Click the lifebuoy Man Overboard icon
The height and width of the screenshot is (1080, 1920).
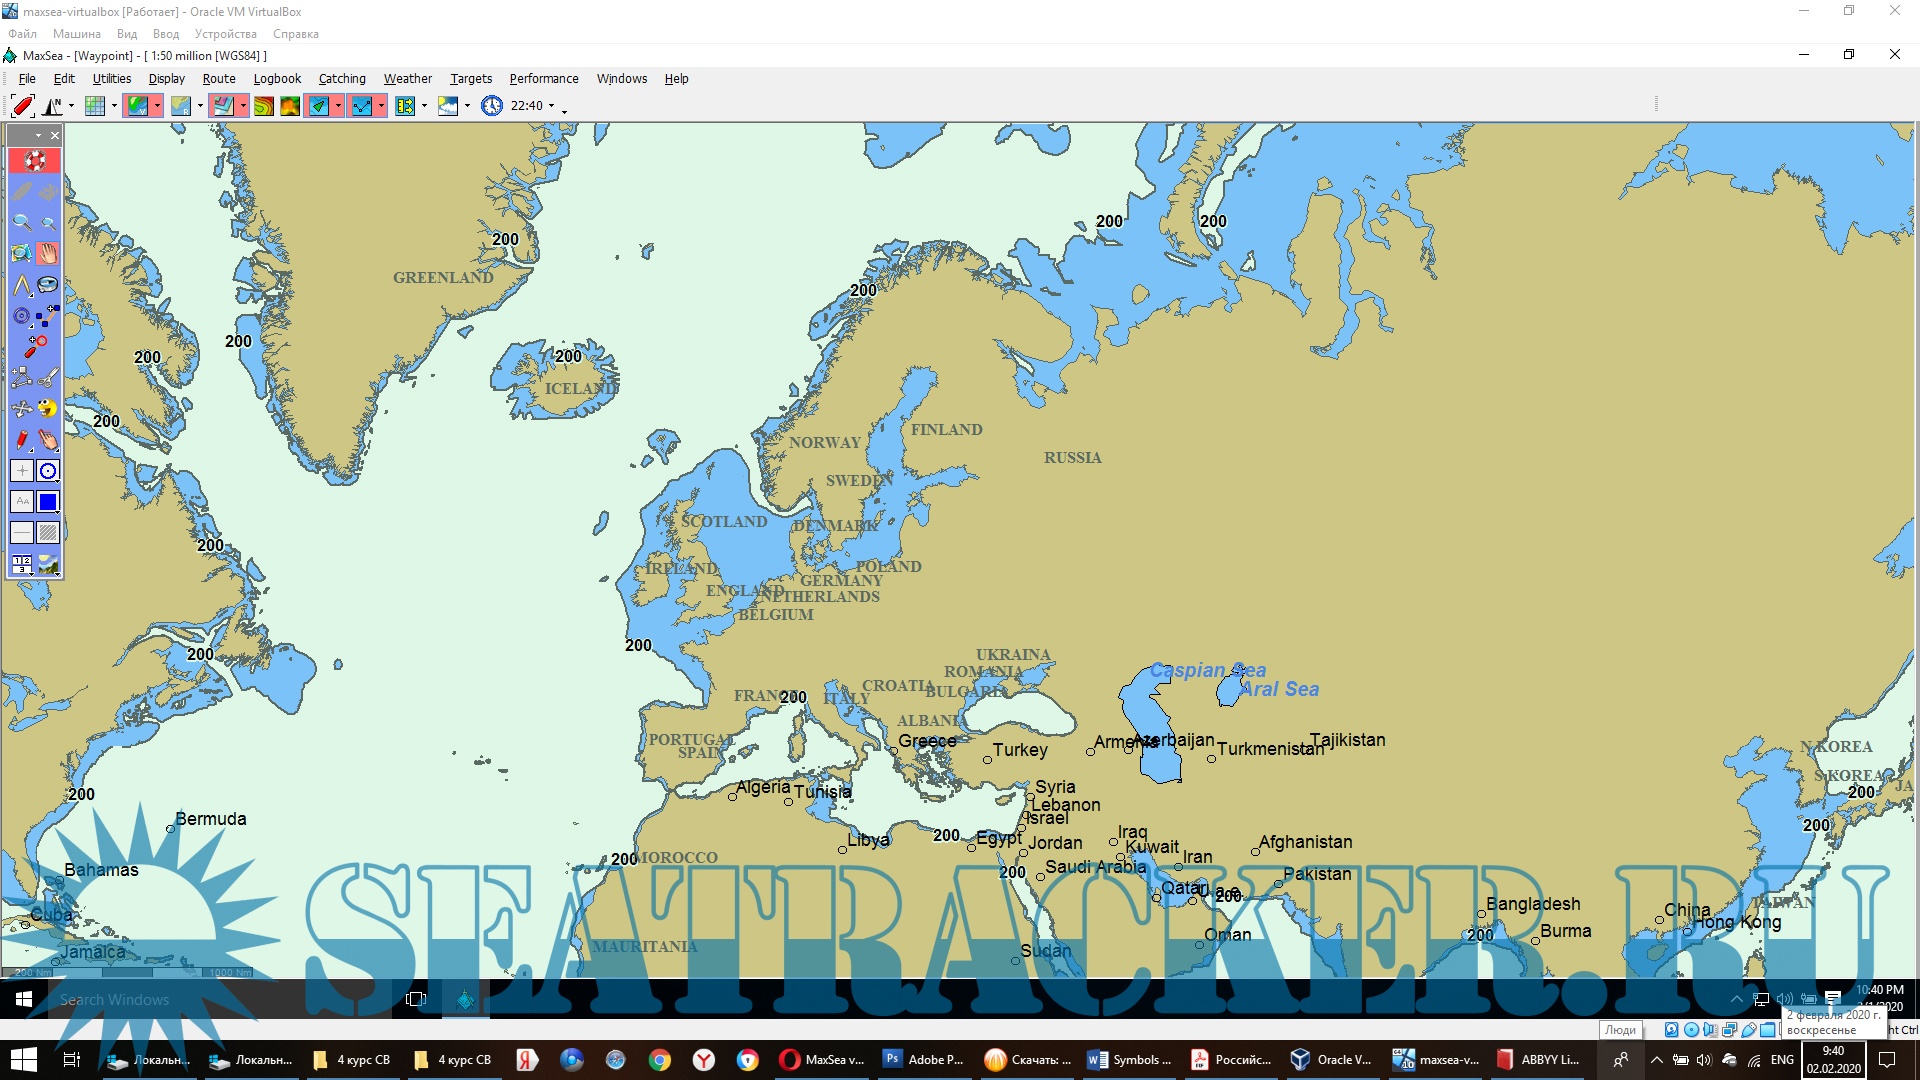[x=35, y=161]
